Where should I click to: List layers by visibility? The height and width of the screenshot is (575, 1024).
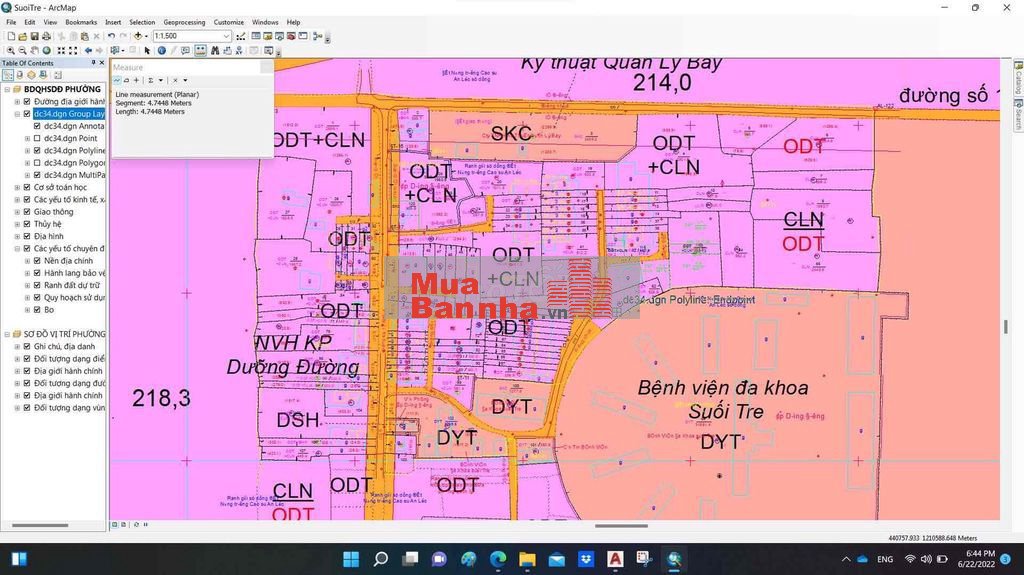(31, 75)
